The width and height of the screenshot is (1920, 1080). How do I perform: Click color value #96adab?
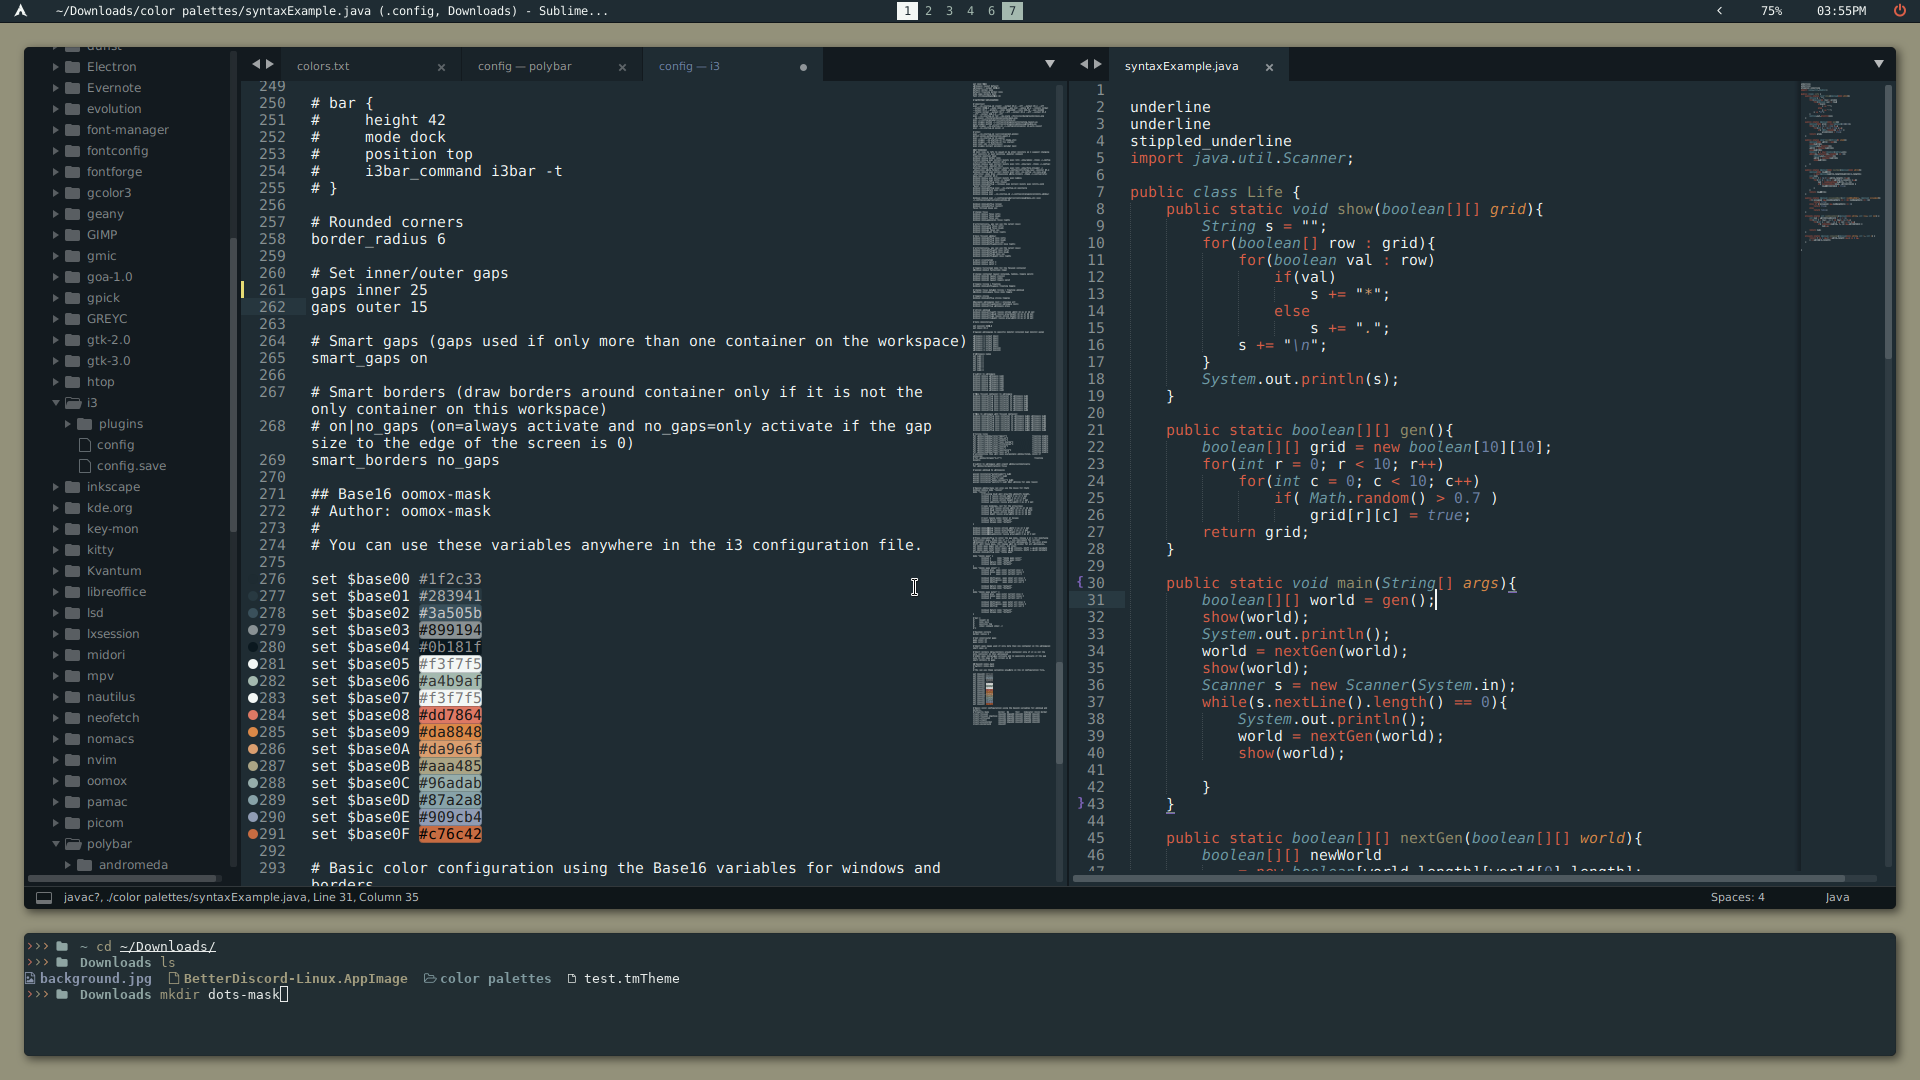click(450, 784)
